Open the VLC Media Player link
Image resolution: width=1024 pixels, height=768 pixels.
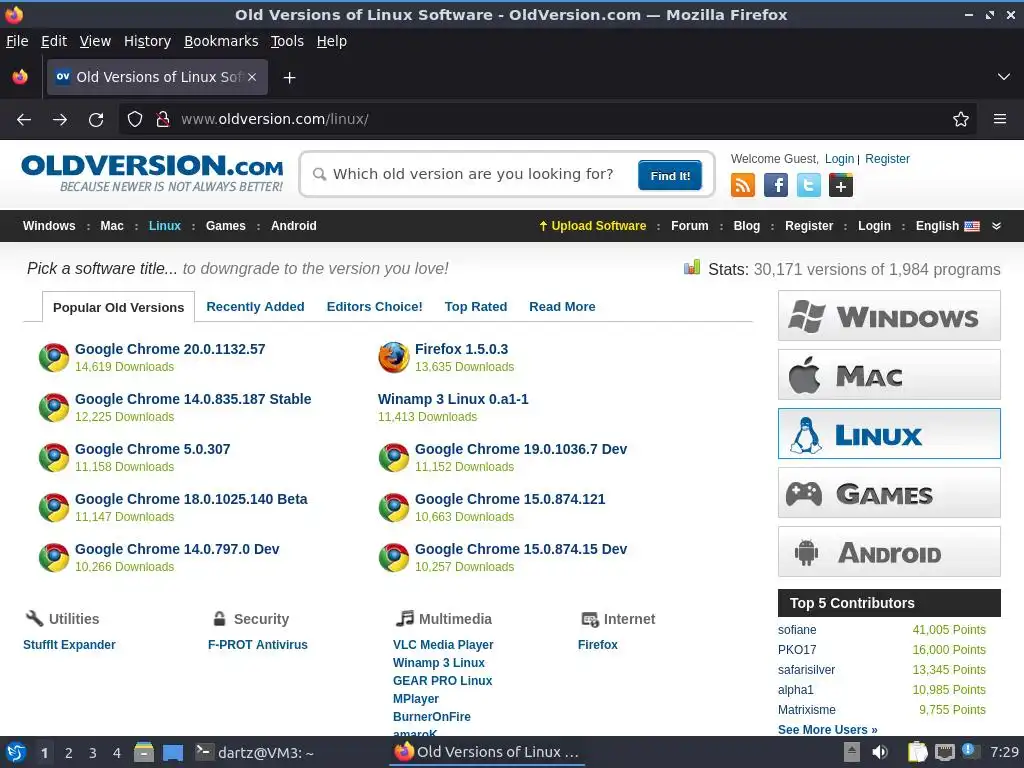pyautogui.click(x=443, y=645)
